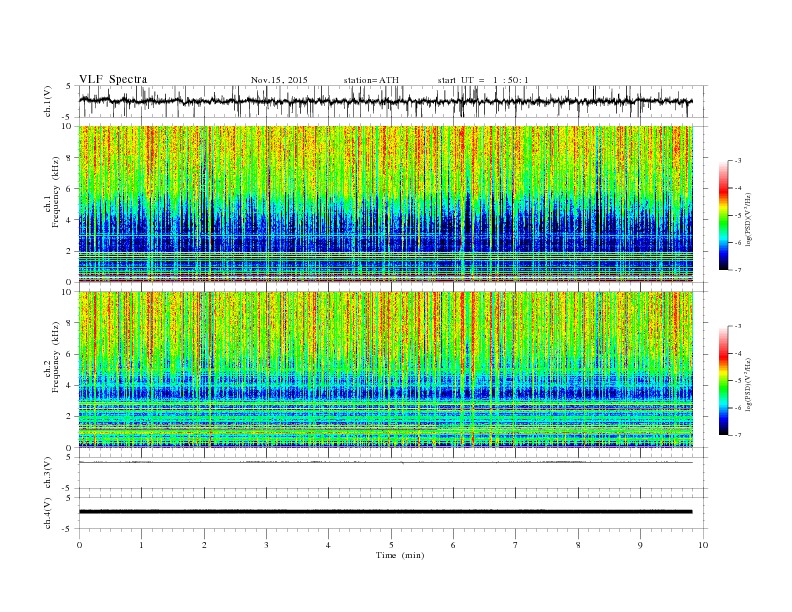Select the "start UT = 1 :50: 1" text

point(483,80)
